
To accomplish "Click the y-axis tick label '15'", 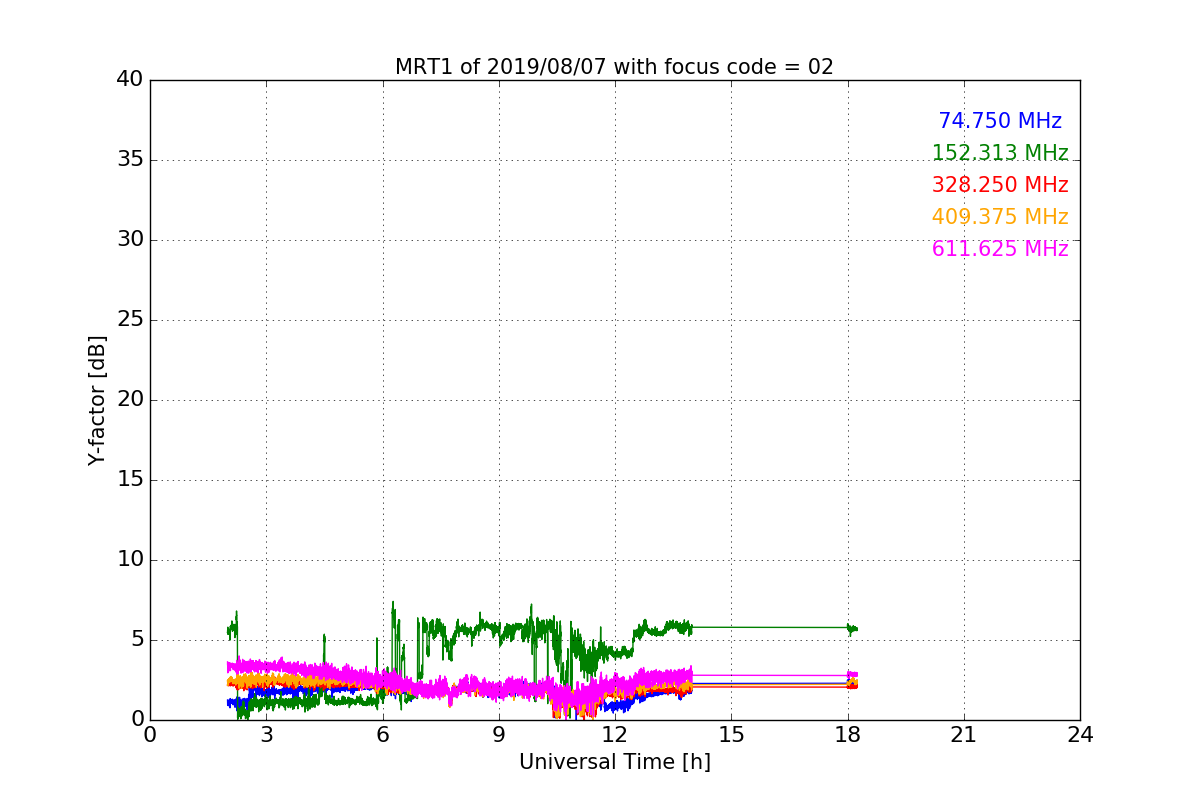I will click(130, 480).
